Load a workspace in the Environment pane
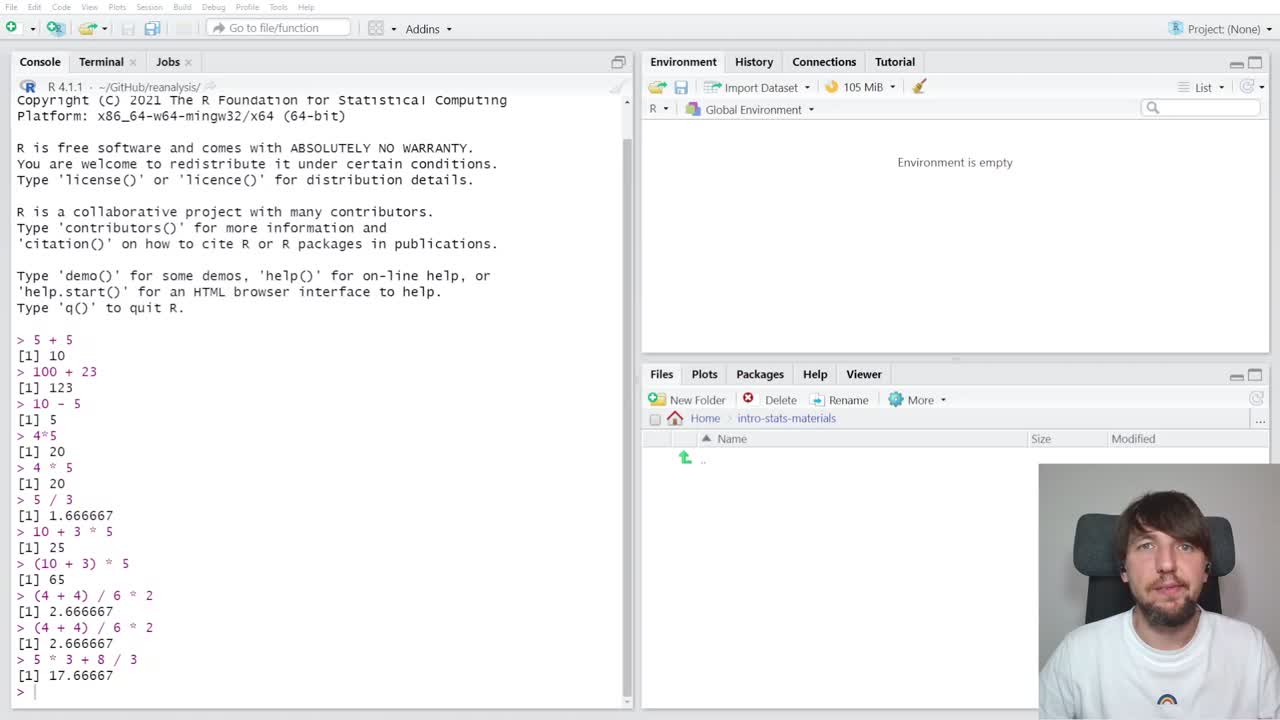The height and width of the screenshot is (720, 1280). [657, 87]
